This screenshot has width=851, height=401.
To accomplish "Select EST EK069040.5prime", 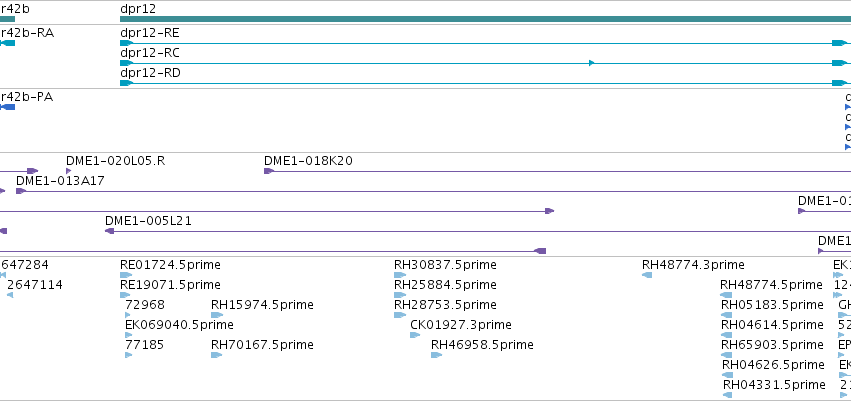I will (179, 325).
